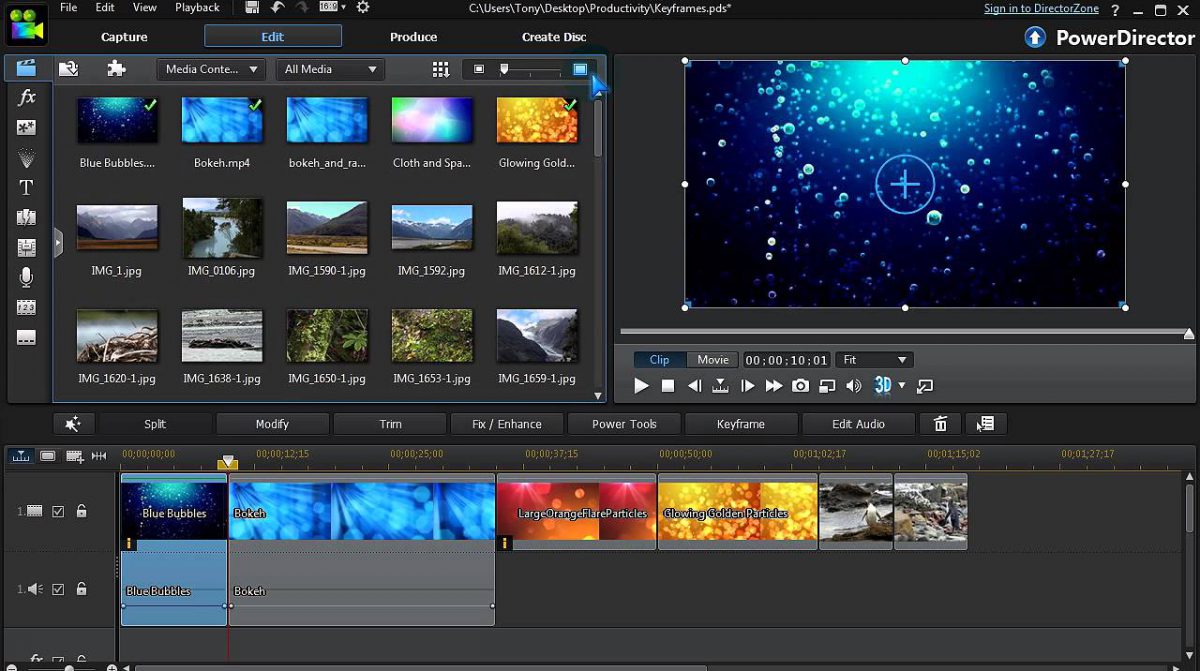
Task: Open the voice-over Microphone room
Action: click(x=26, y=278)
